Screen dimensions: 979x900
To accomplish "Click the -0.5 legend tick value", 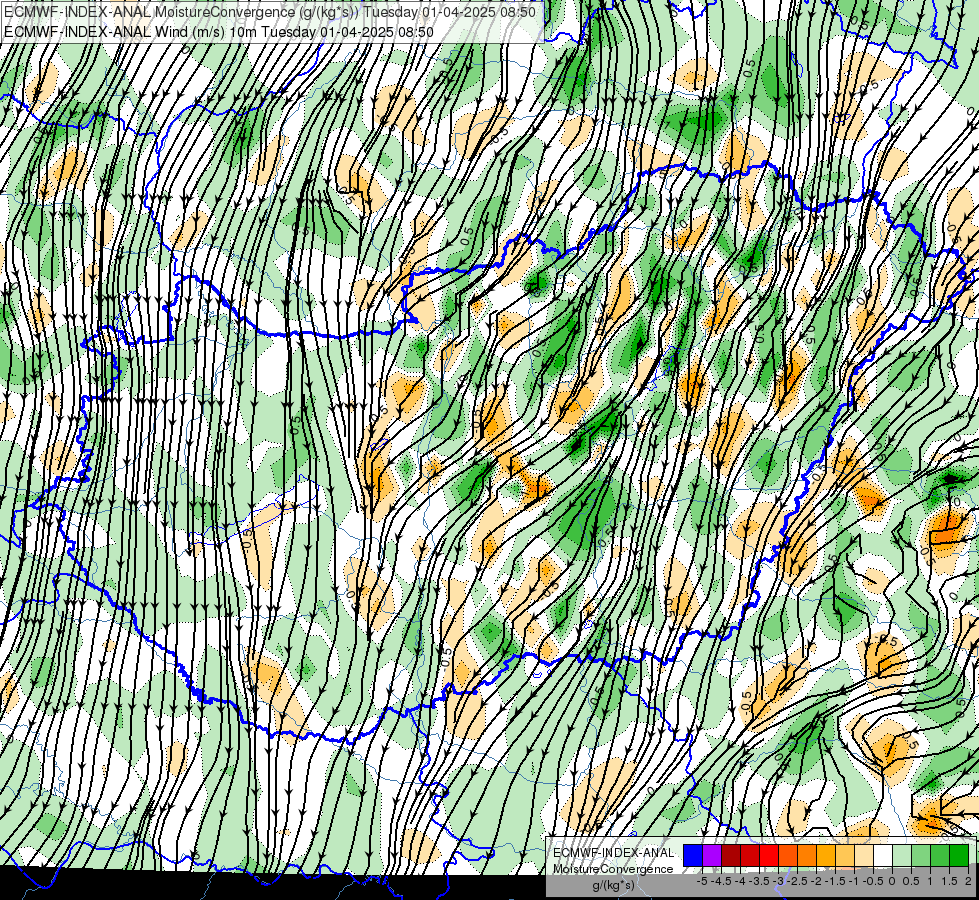I will coord(873,881).
